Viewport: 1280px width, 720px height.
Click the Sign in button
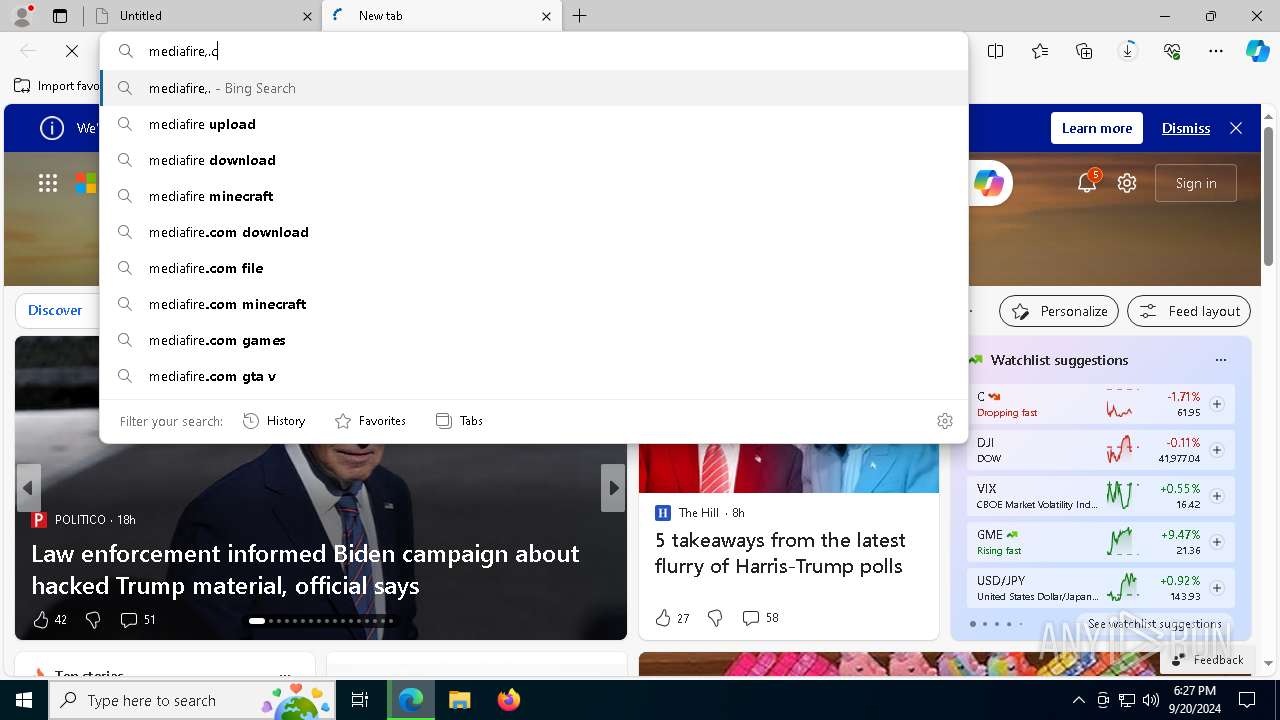[x=1196, y=183]
